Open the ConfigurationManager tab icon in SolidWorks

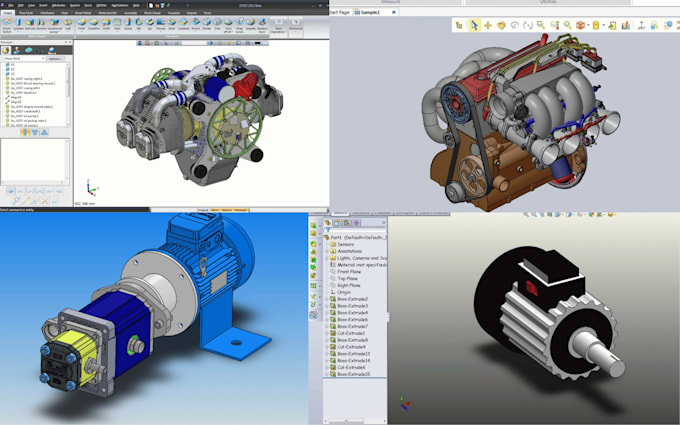click(x=347, y=223)
